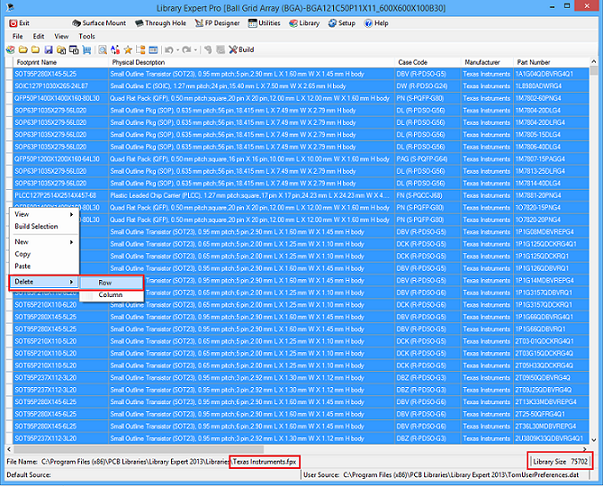Sort by the Manufacturer column header
The width and height of the screenshot is (603, 486).
pyautogui.click(x=481, y=61)
